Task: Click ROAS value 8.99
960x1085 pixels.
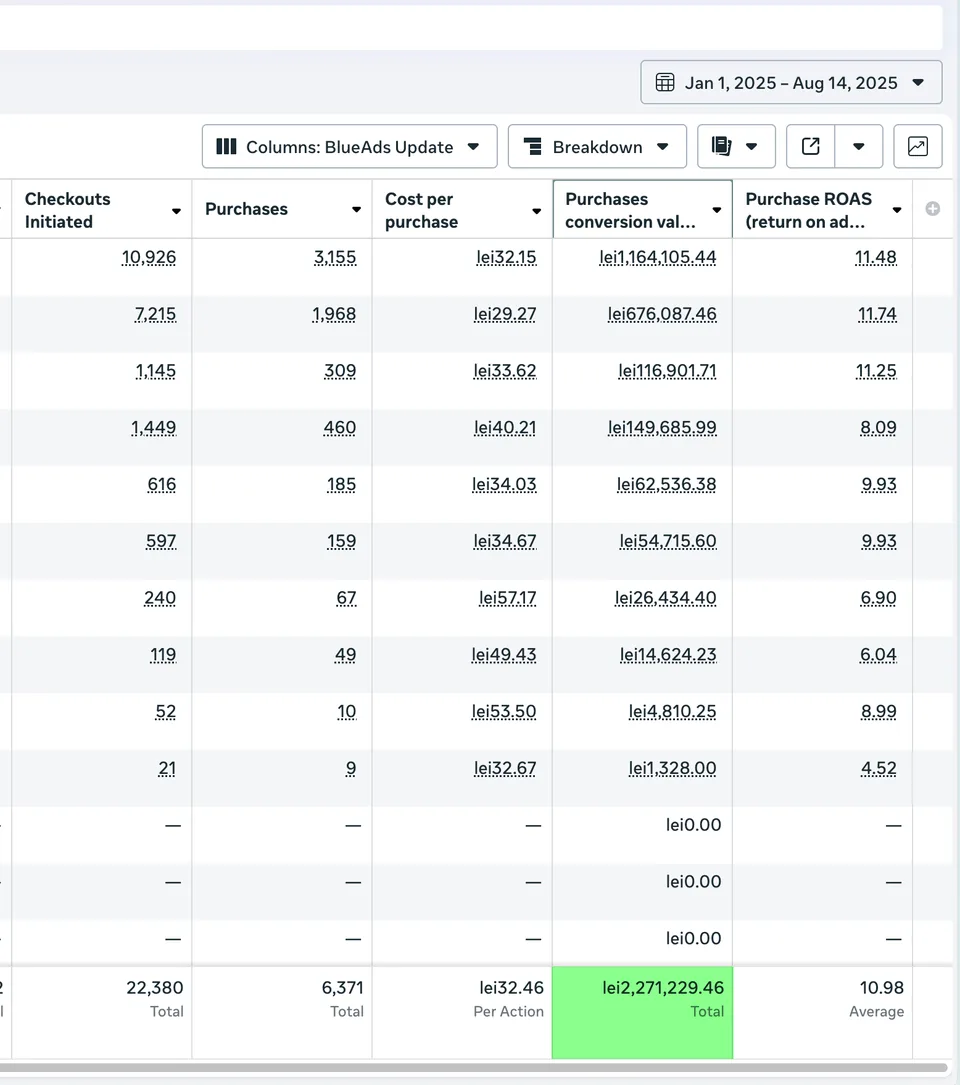Action: [878, 711]
